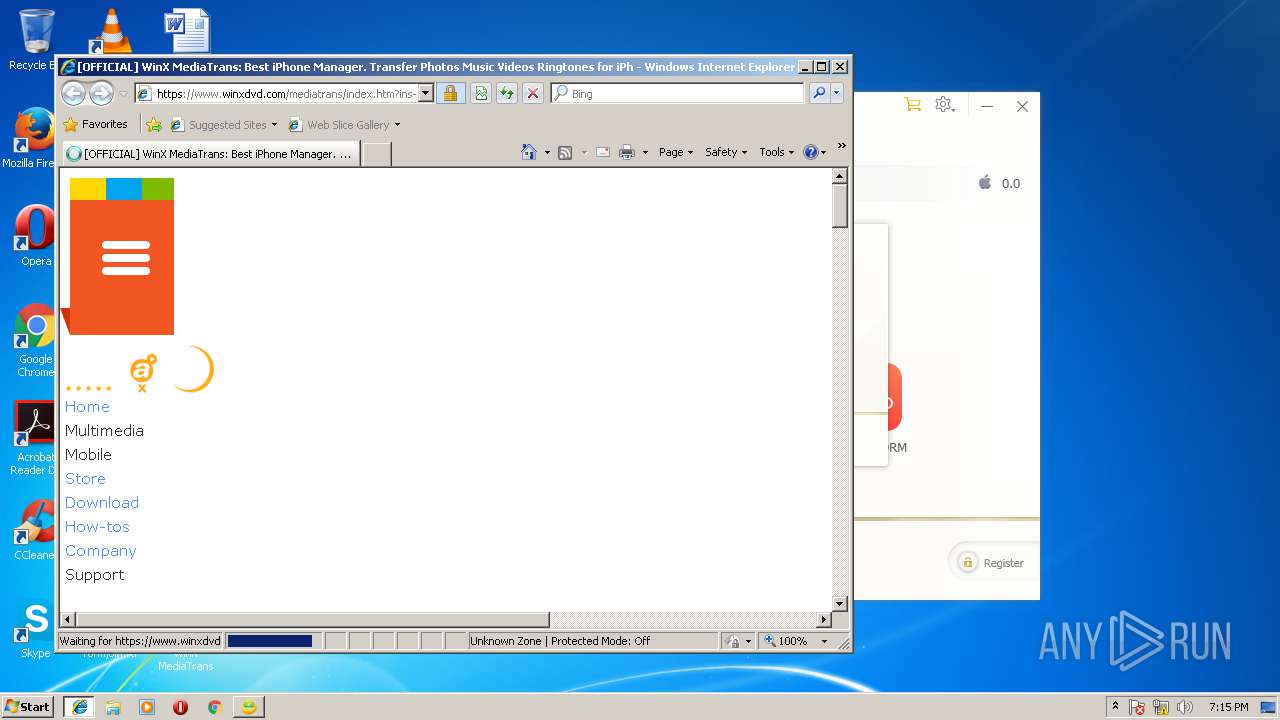Open the Mozilla Firefox desktop shortcut
Viewport: 1280px width, 720px height.
click(34, 138)
